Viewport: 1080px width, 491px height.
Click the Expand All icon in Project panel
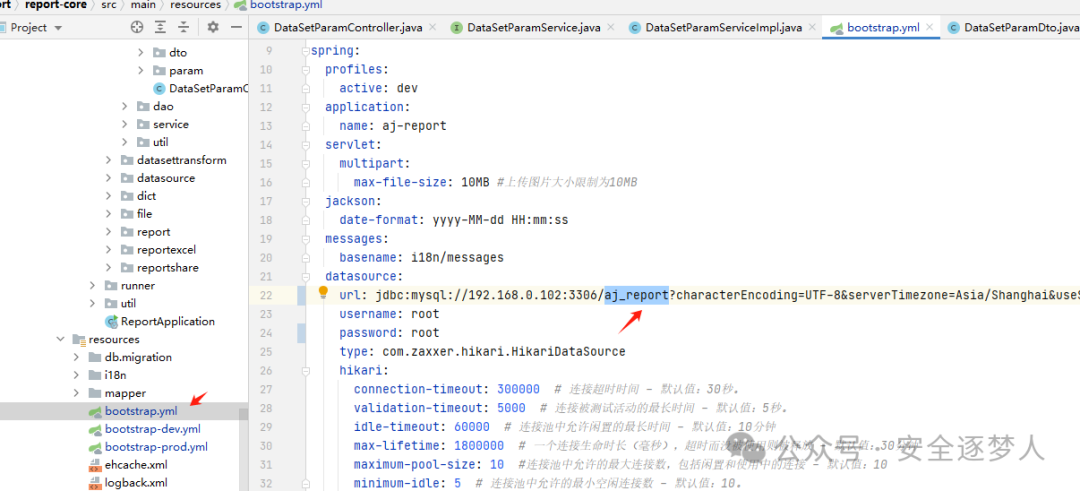tap(160, 28)
